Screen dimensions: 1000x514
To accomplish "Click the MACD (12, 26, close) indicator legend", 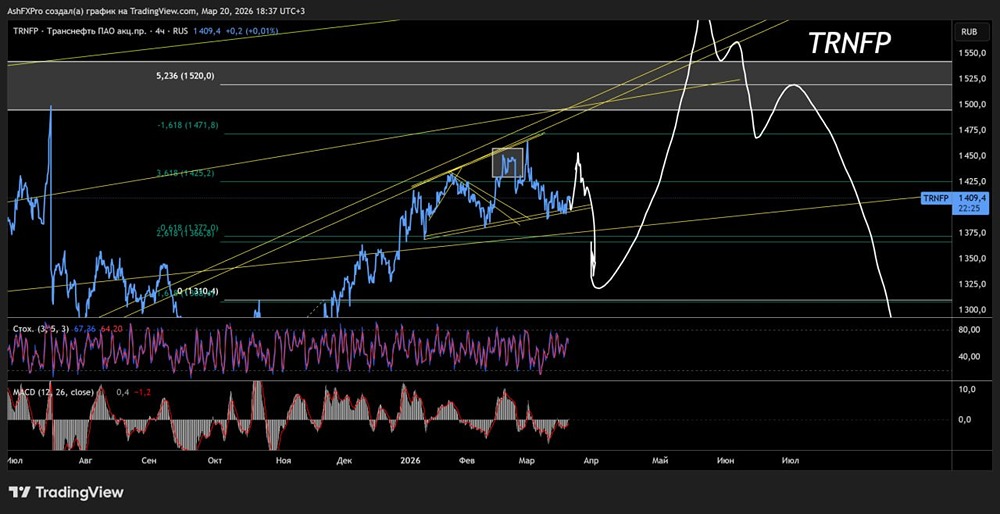I will pos(53,392).
